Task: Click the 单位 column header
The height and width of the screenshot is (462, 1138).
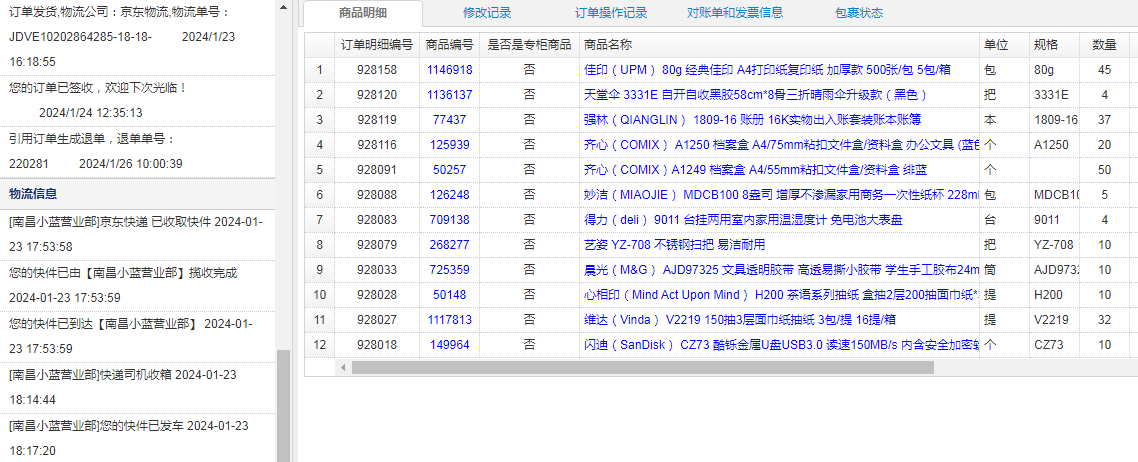Action: (1004, 45)
